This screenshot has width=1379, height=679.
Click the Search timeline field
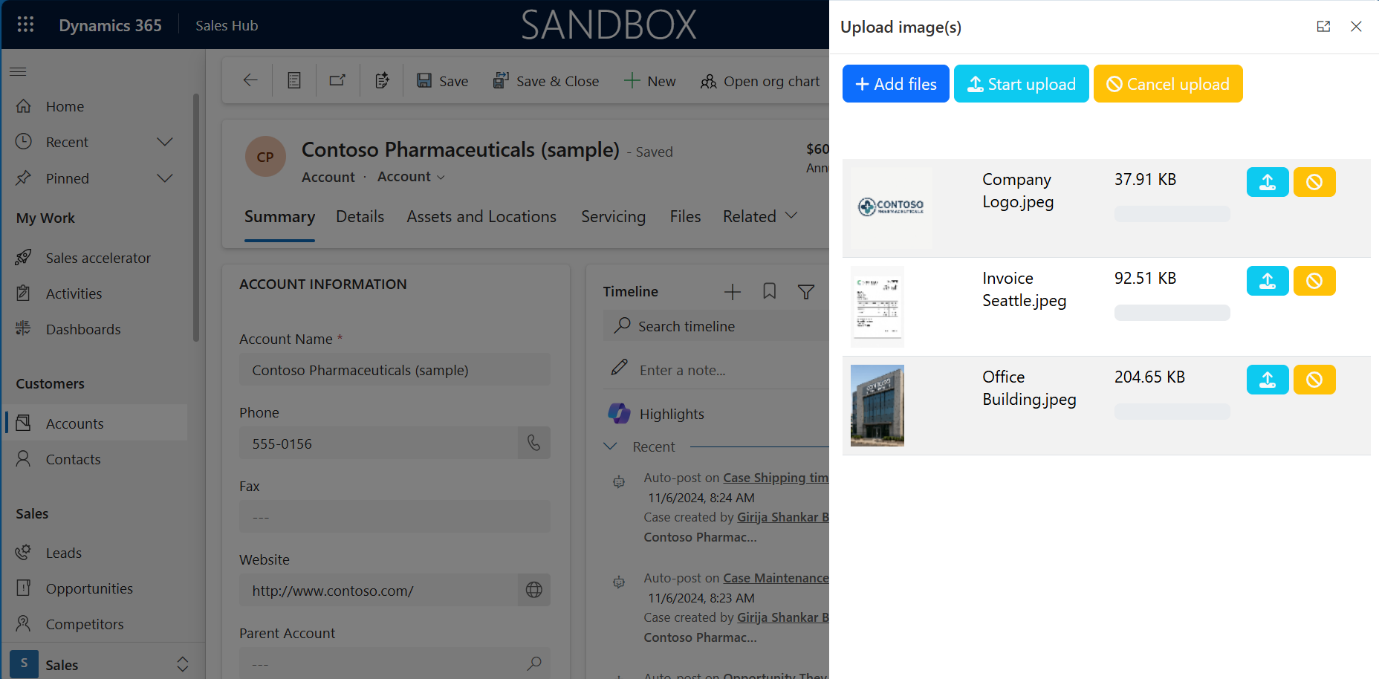coord(716,326)
